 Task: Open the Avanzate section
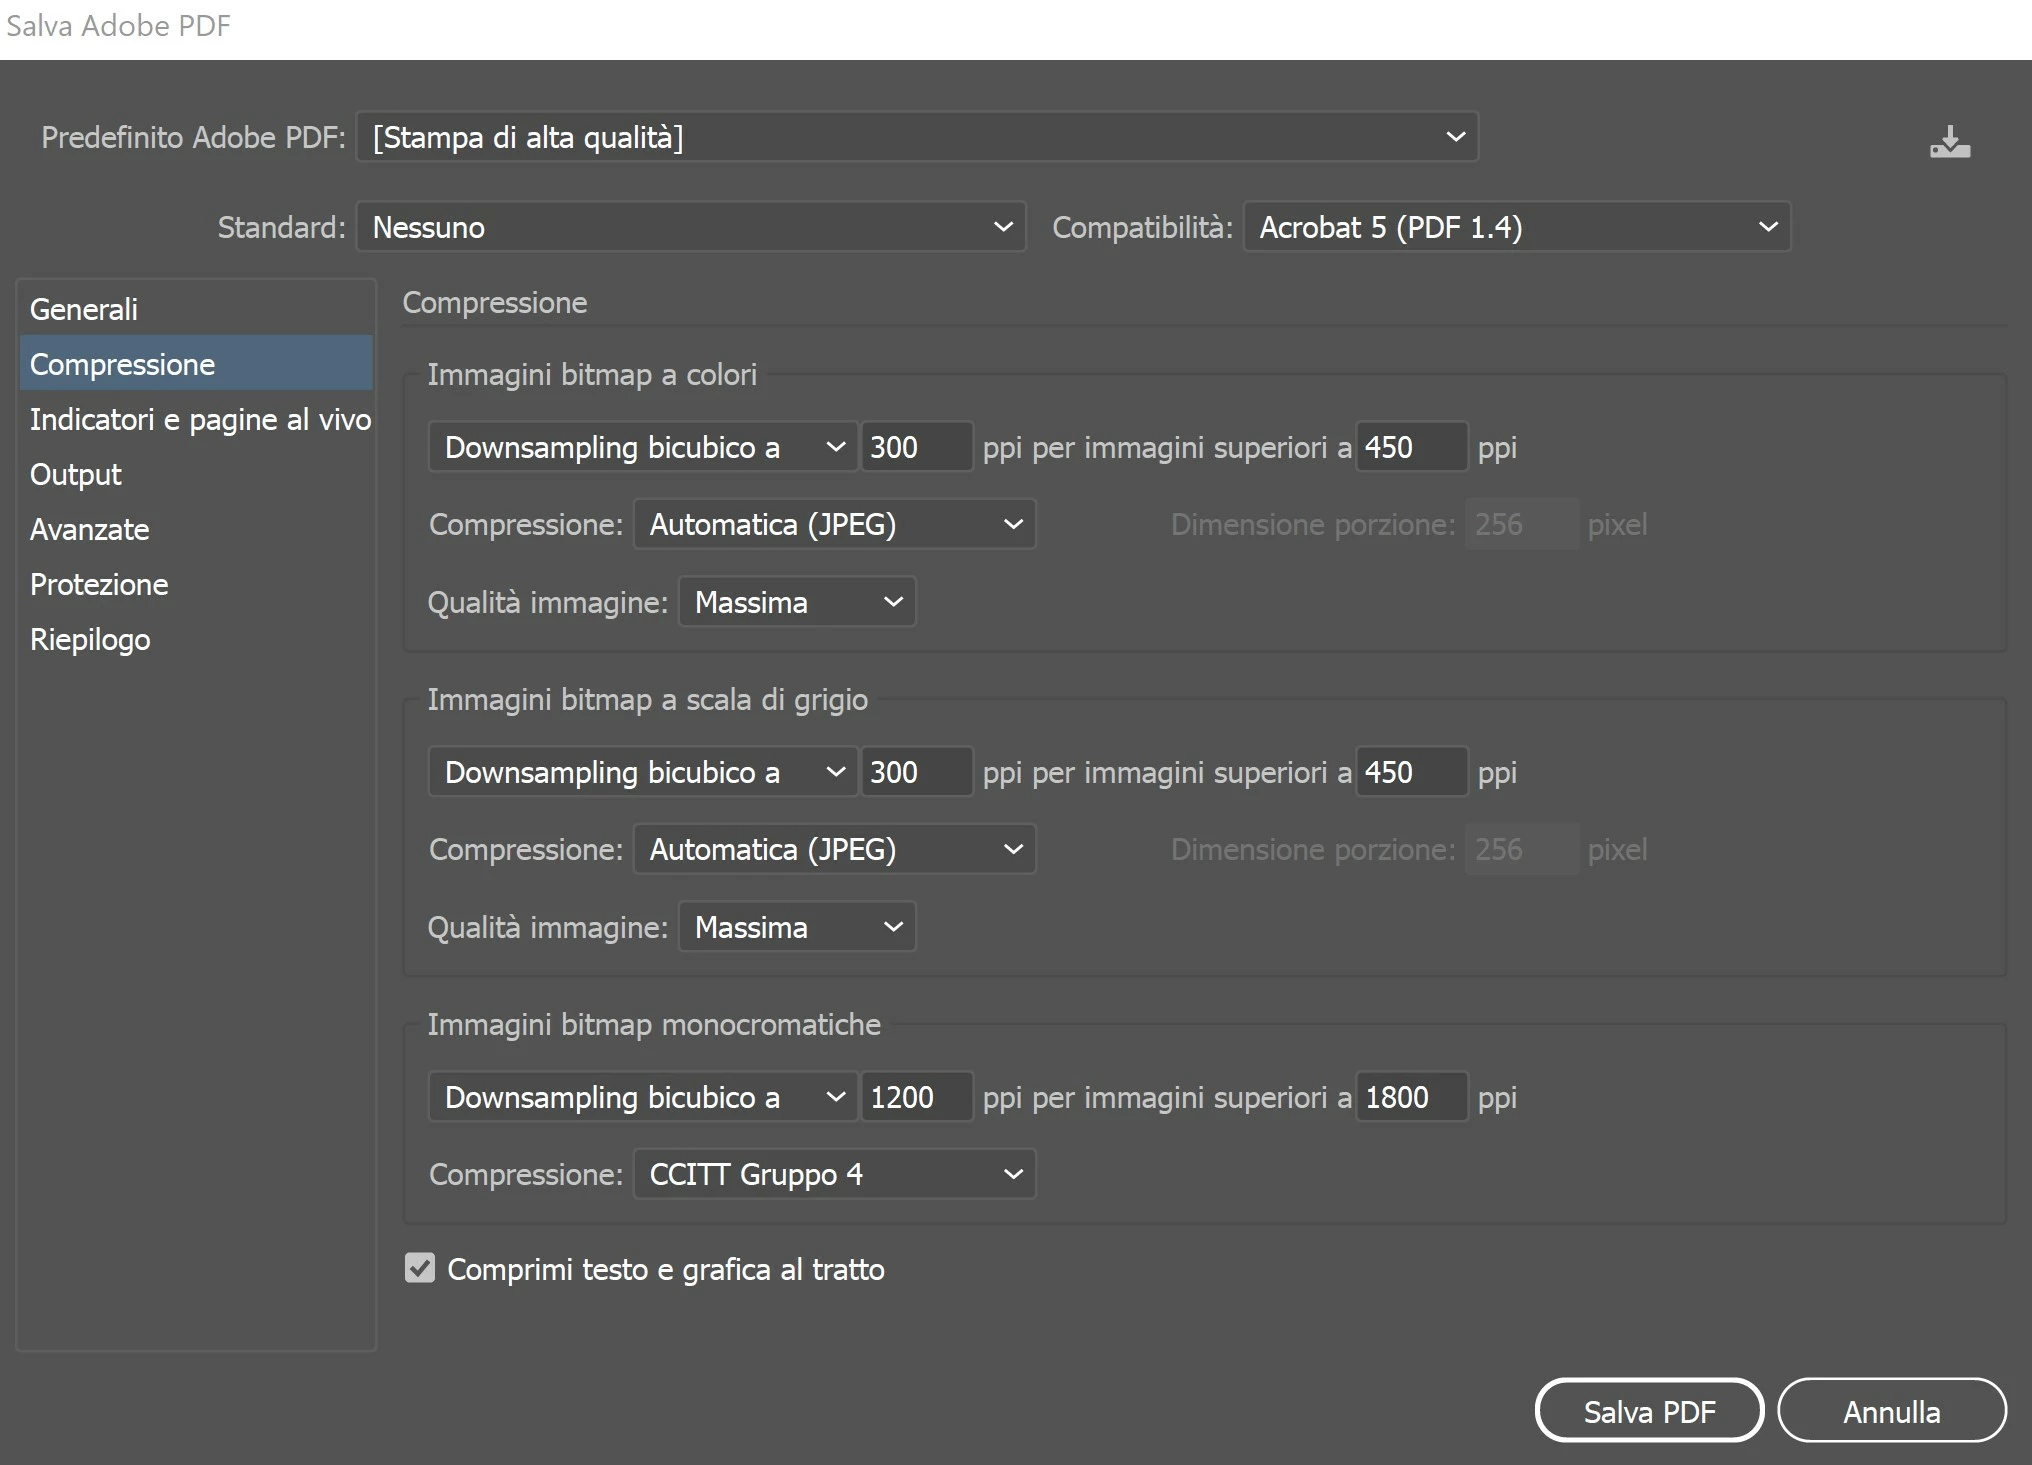tap(90, 529)
